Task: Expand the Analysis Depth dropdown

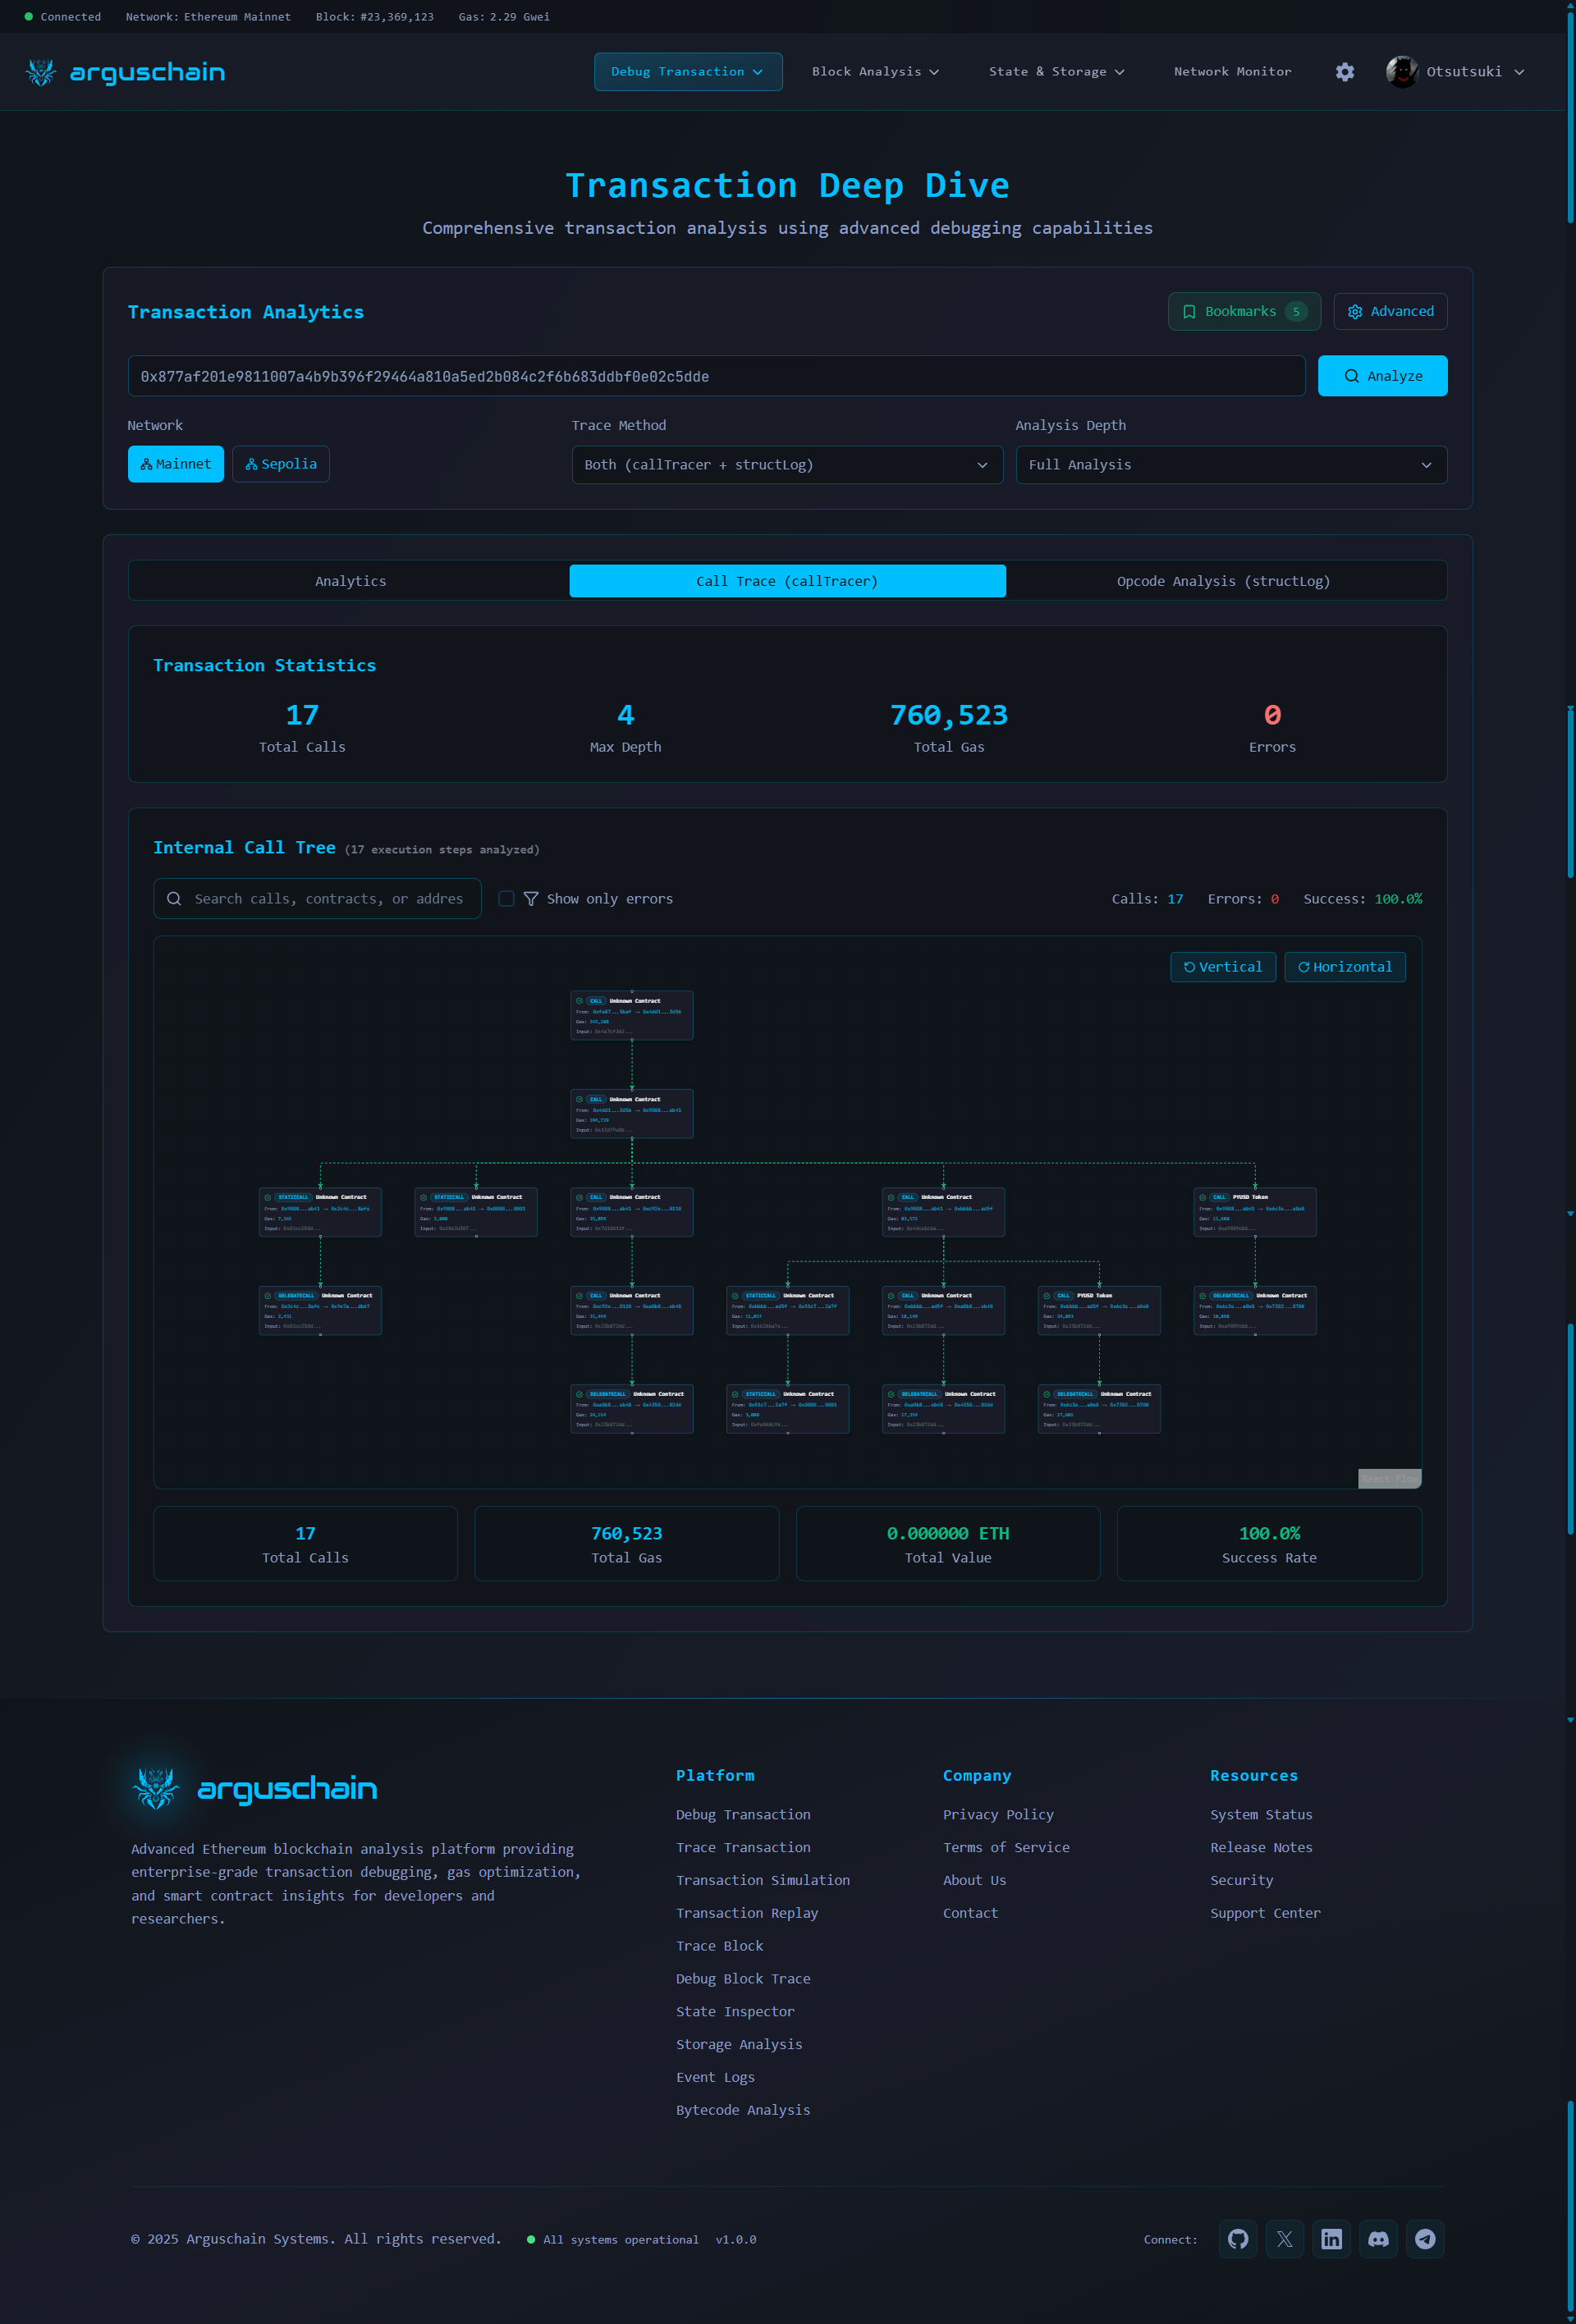Action: point(1230,465)
